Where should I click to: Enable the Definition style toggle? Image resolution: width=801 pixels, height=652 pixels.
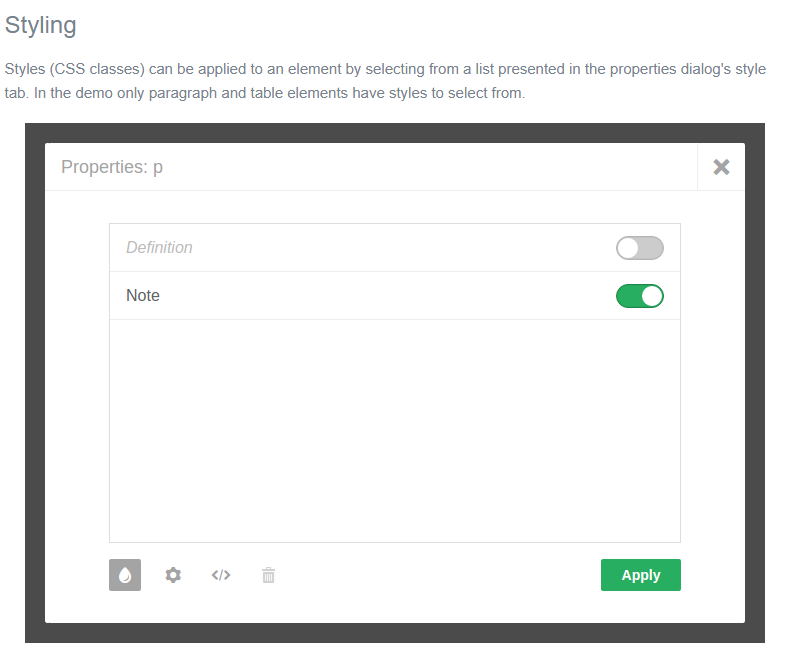639,248
